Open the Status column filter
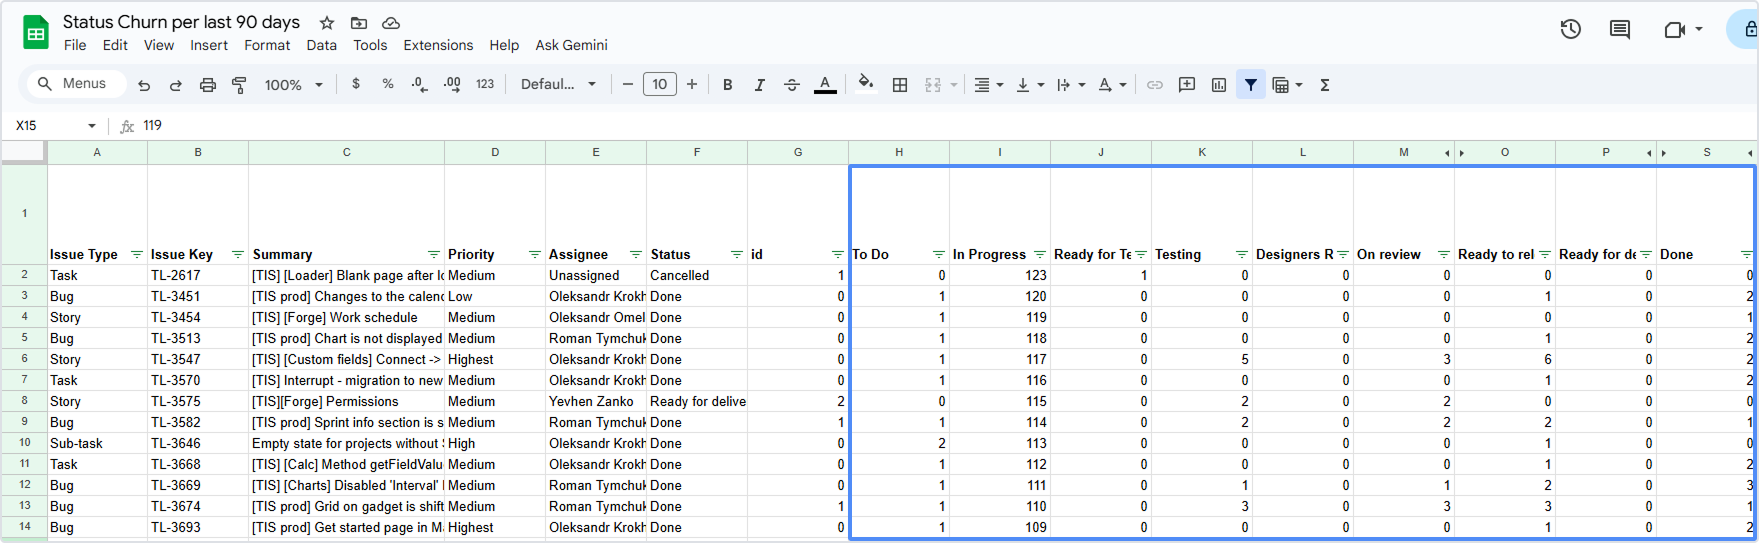The height and width of the screenshot is (543, 1759). coord(737,255)
